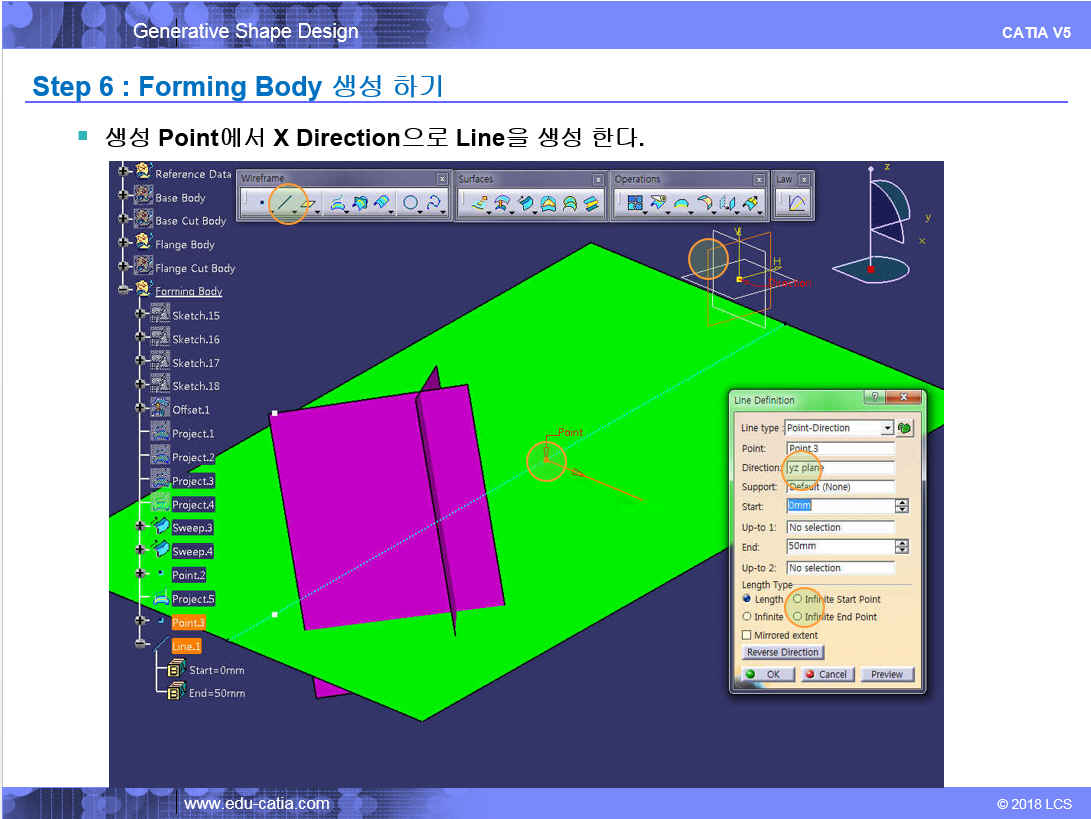This screenshot has width=1091, height=819.
Task: Collapse the Forming Body tree node
Action: click(x=125, y=291)
